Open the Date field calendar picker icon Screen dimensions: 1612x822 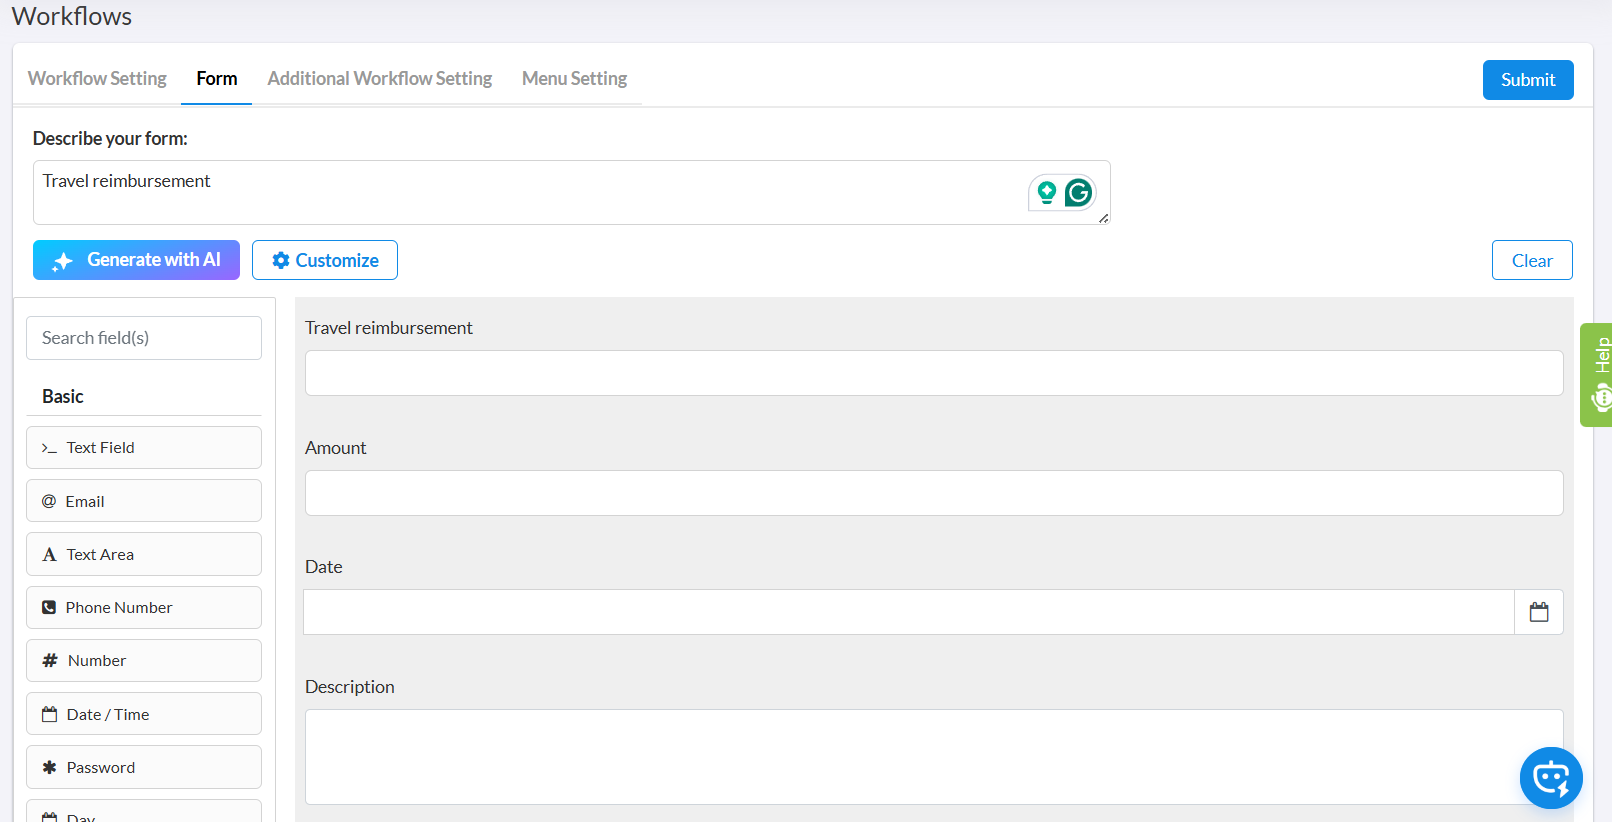tap(1538, 612)
